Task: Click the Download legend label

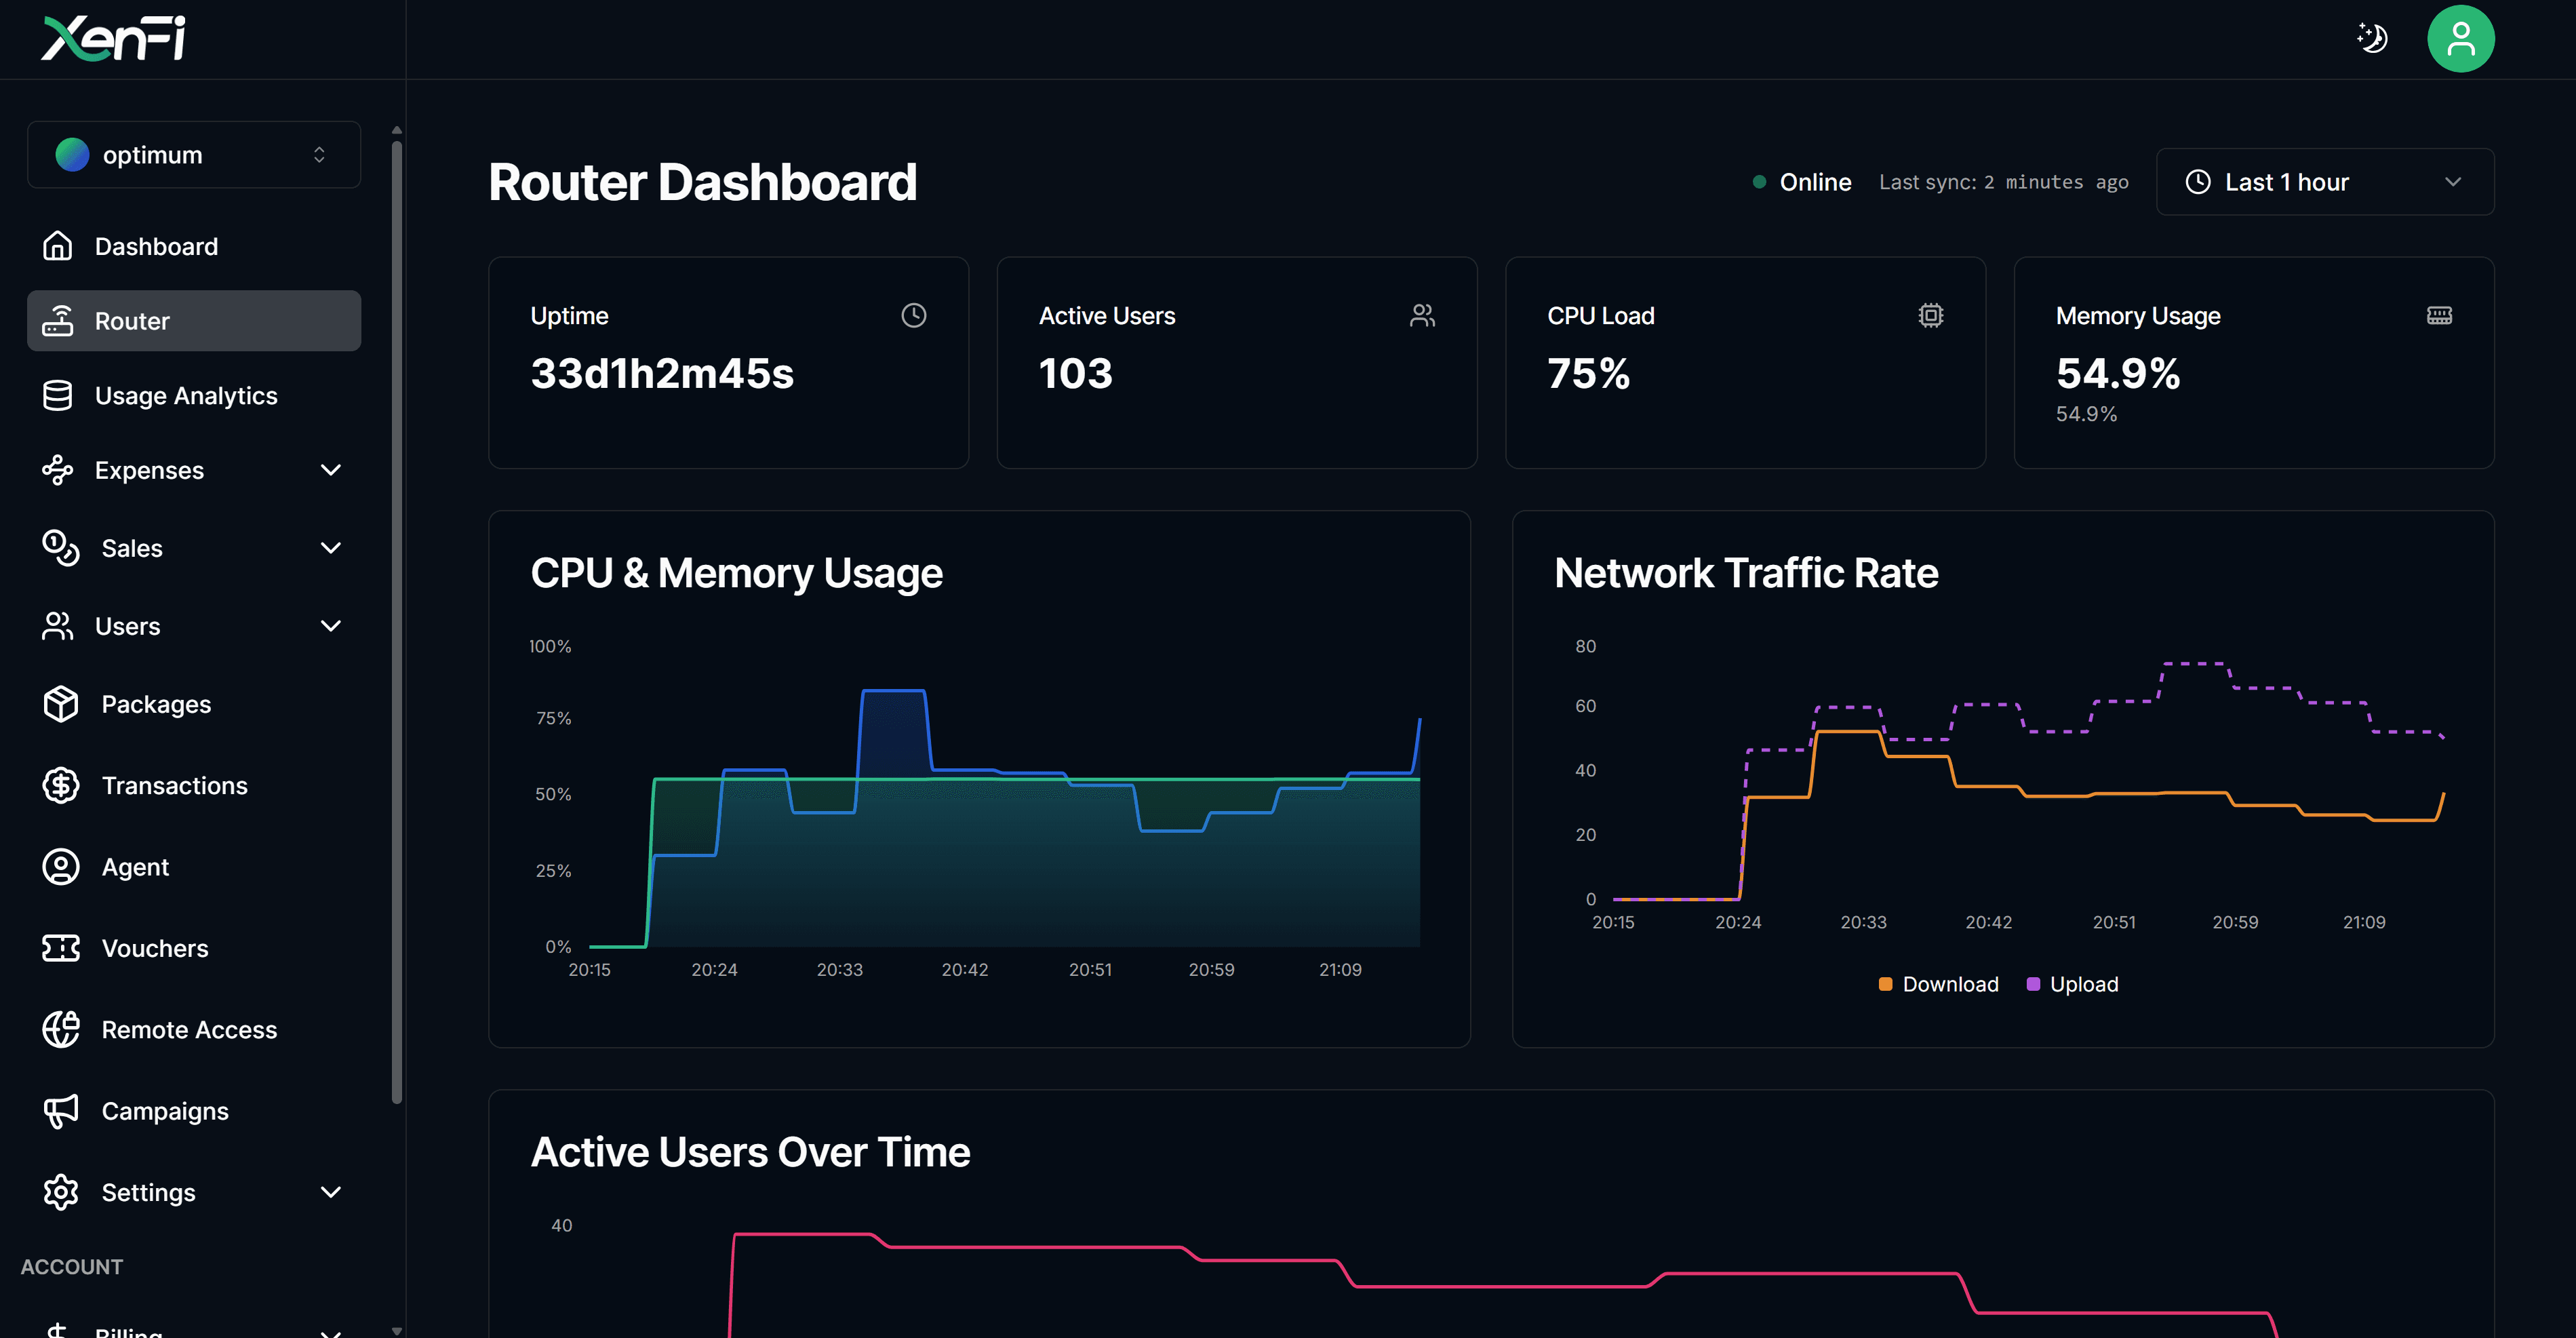Action: 1950,984
